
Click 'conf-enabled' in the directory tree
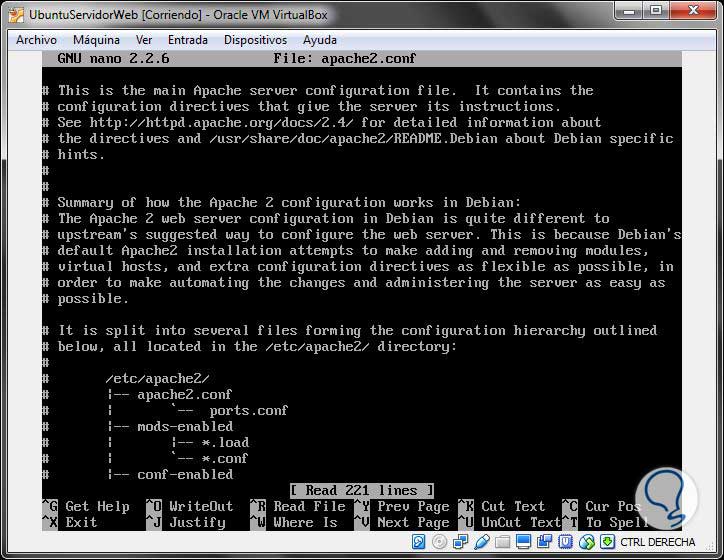(x=185, y=475)
